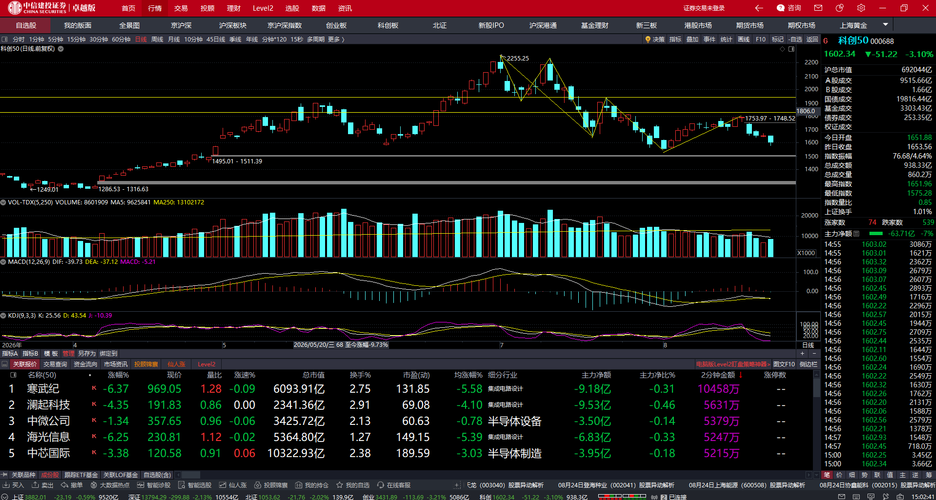The image size is (936, 500).
Task: Click the 返回 button above chart
Action: [812, 39]
